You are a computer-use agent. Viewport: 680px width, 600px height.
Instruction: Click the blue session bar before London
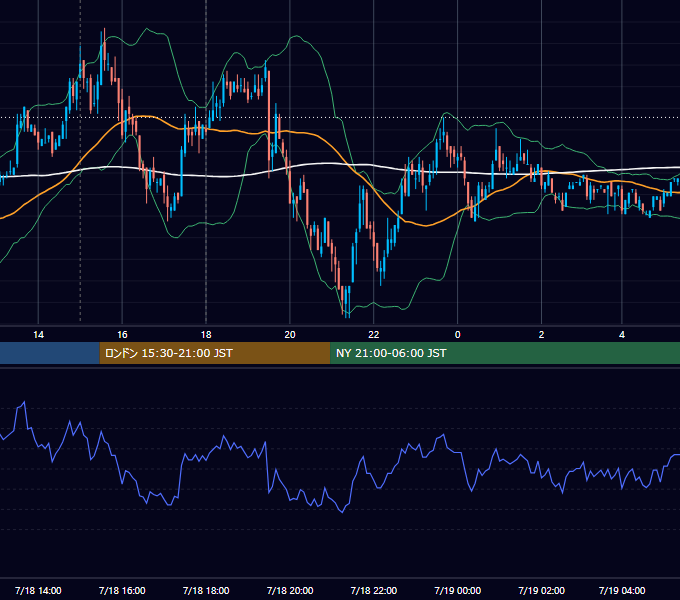tap(50, 353)
